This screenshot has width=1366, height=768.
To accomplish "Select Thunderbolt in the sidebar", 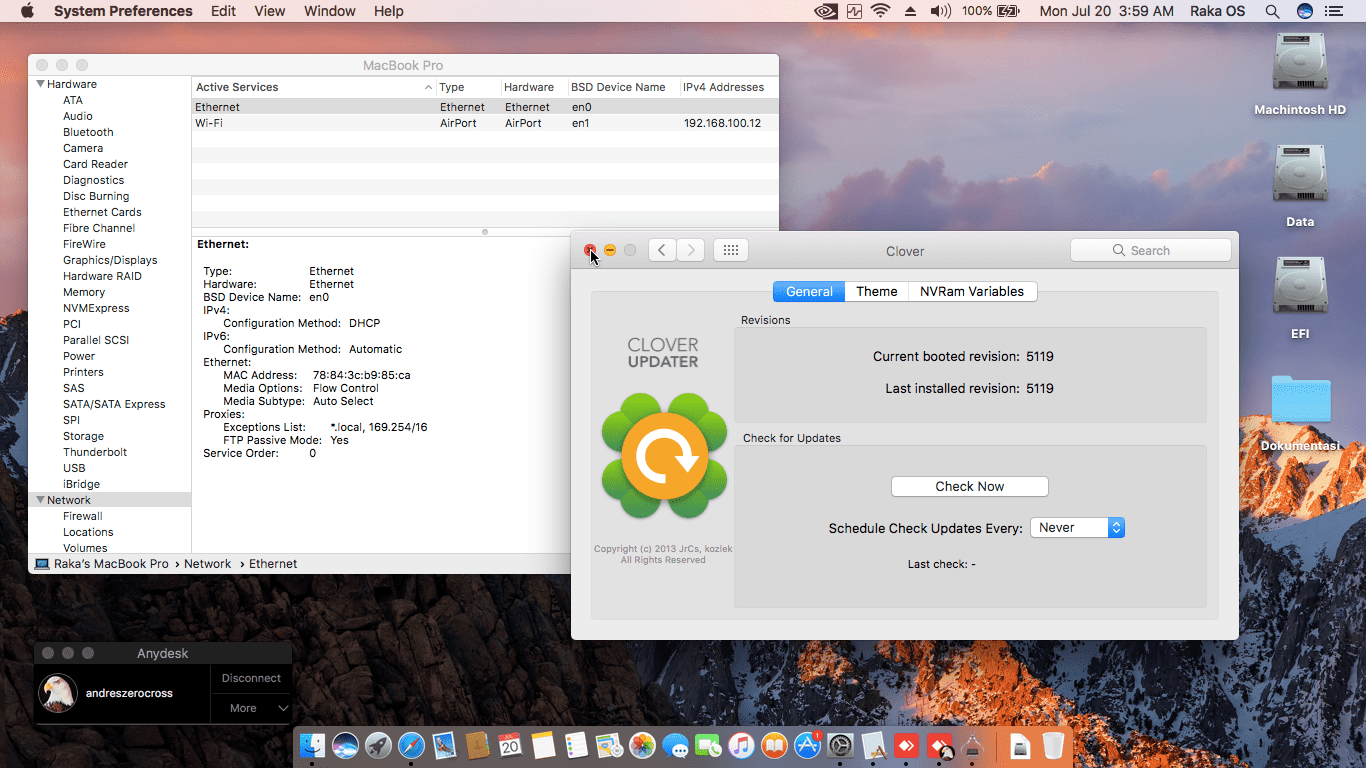I will [95, 452].
